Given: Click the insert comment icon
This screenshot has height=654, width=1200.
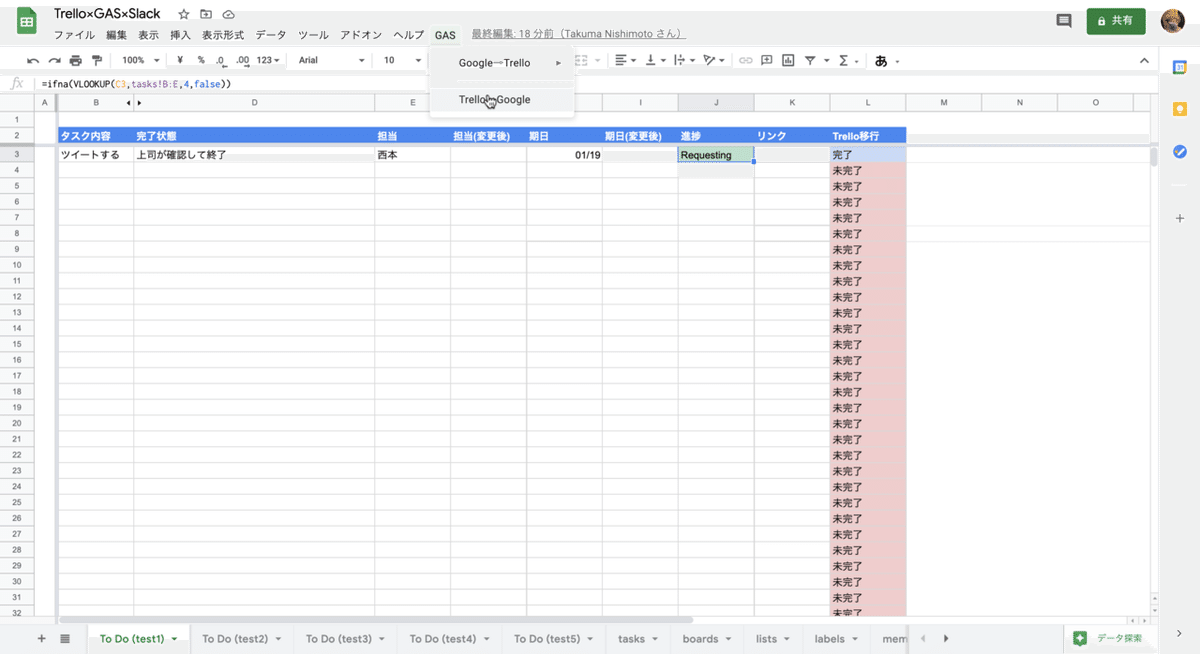Looking at the screenshot, I should point(767,60).
